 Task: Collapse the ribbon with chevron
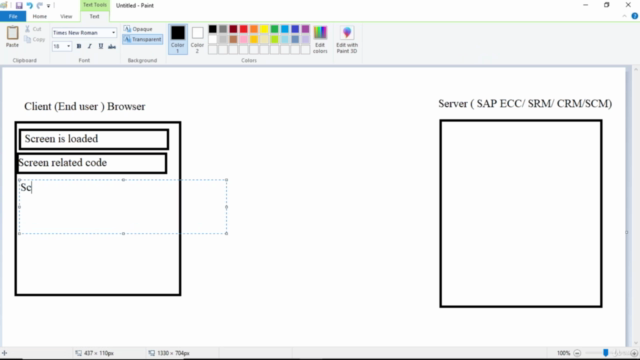tap(624, 16)
